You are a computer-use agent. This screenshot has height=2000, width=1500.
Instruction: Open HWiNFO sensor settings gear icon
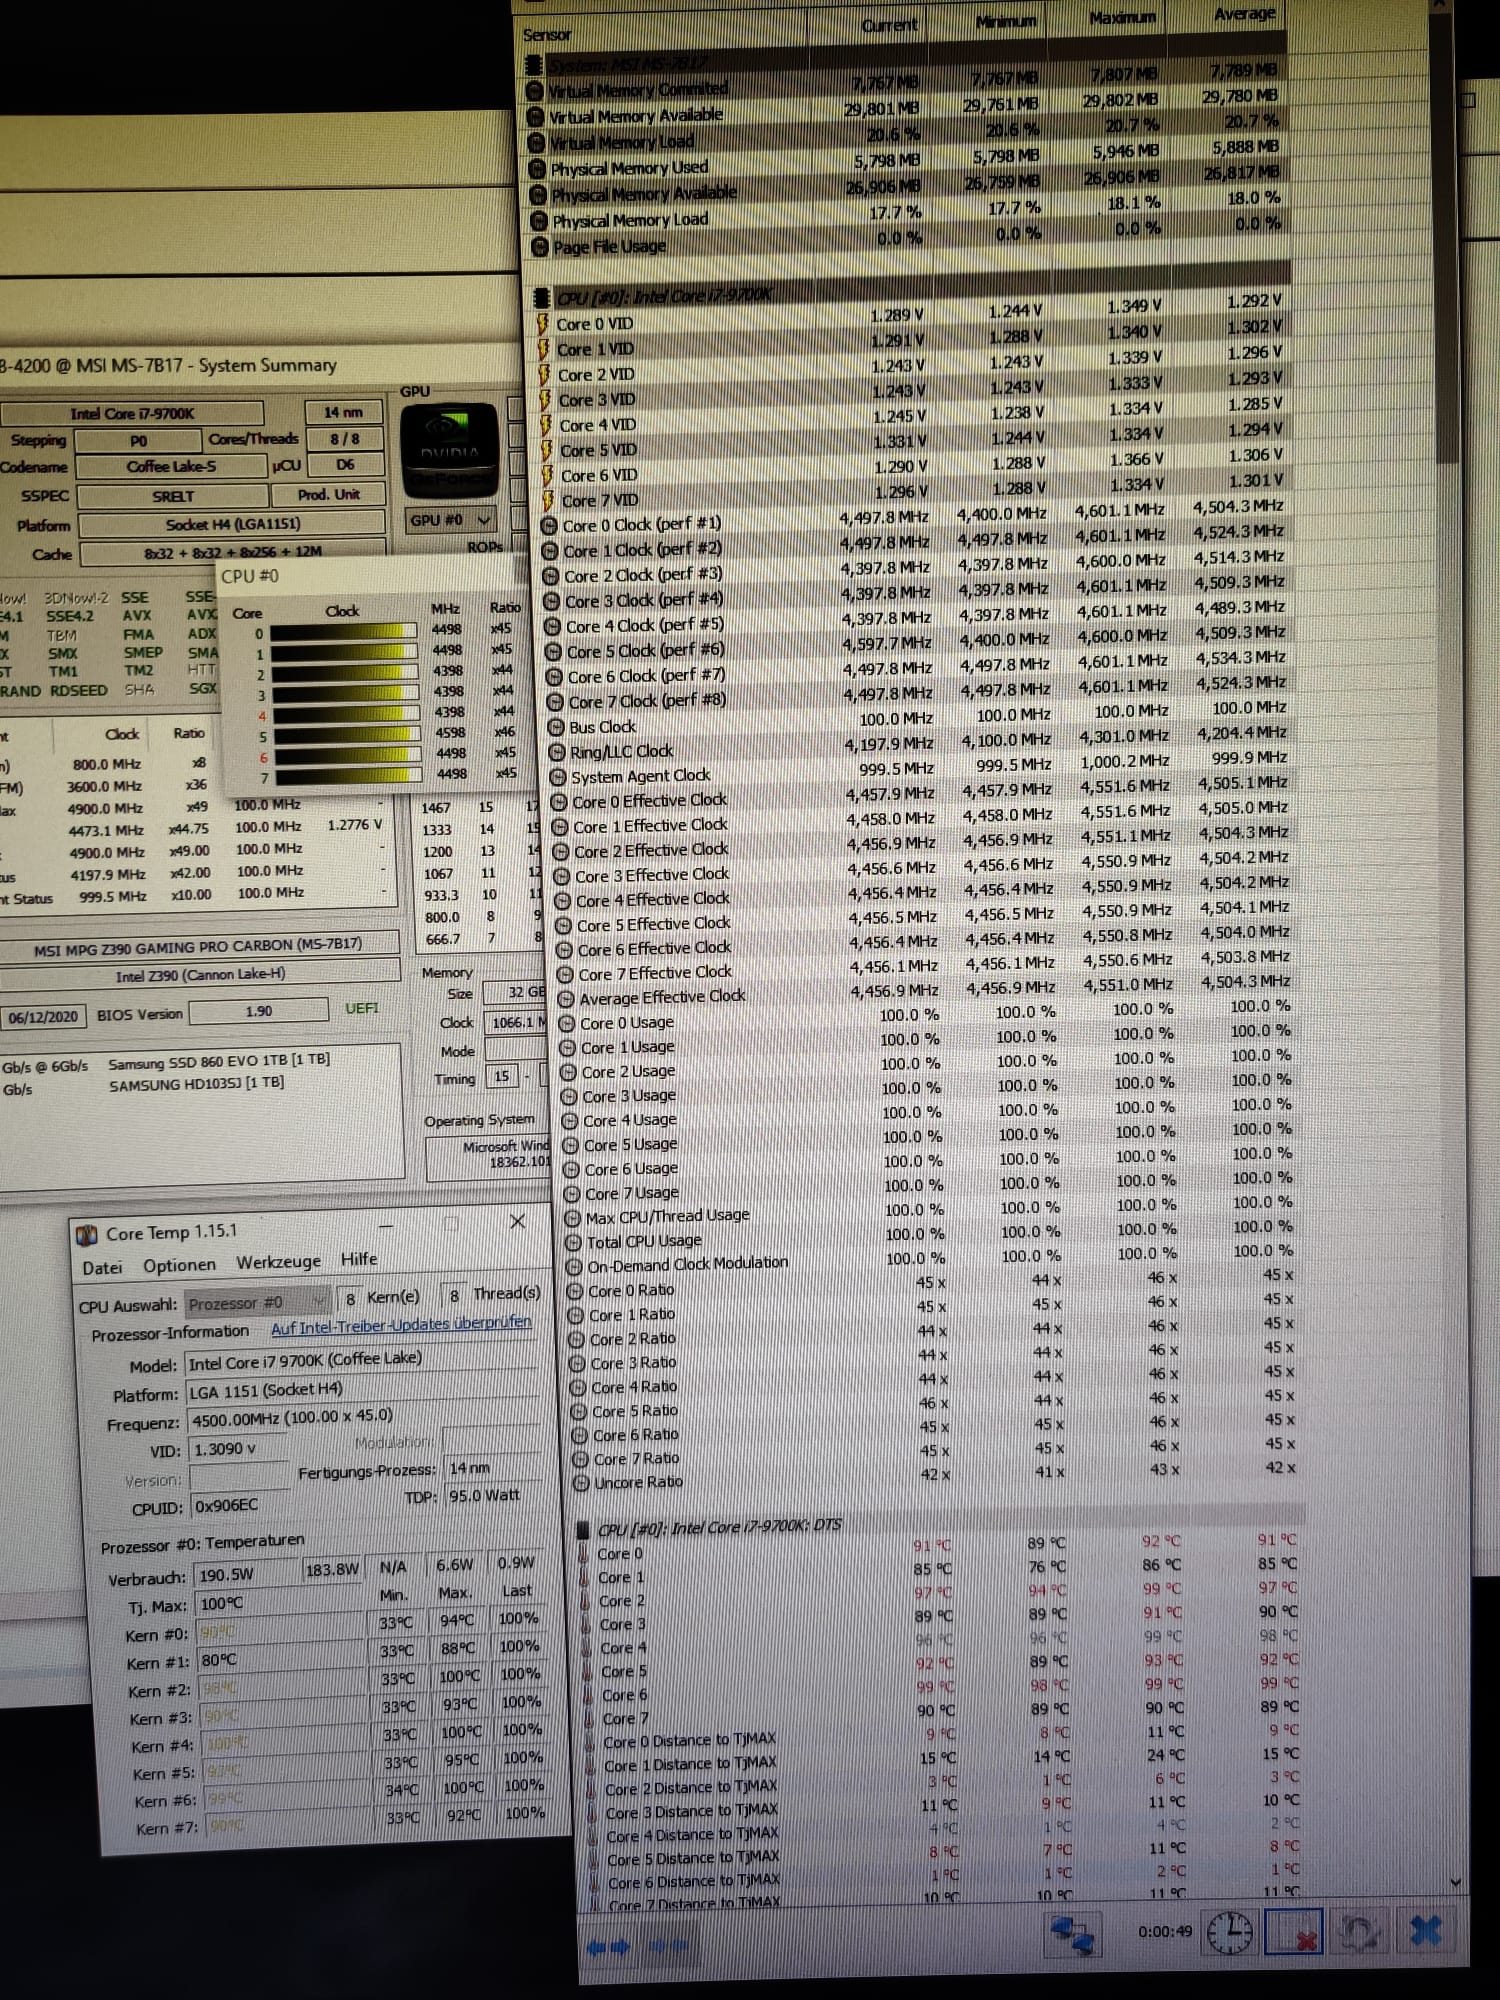pyautogui.click(x=1358, y=1931)
